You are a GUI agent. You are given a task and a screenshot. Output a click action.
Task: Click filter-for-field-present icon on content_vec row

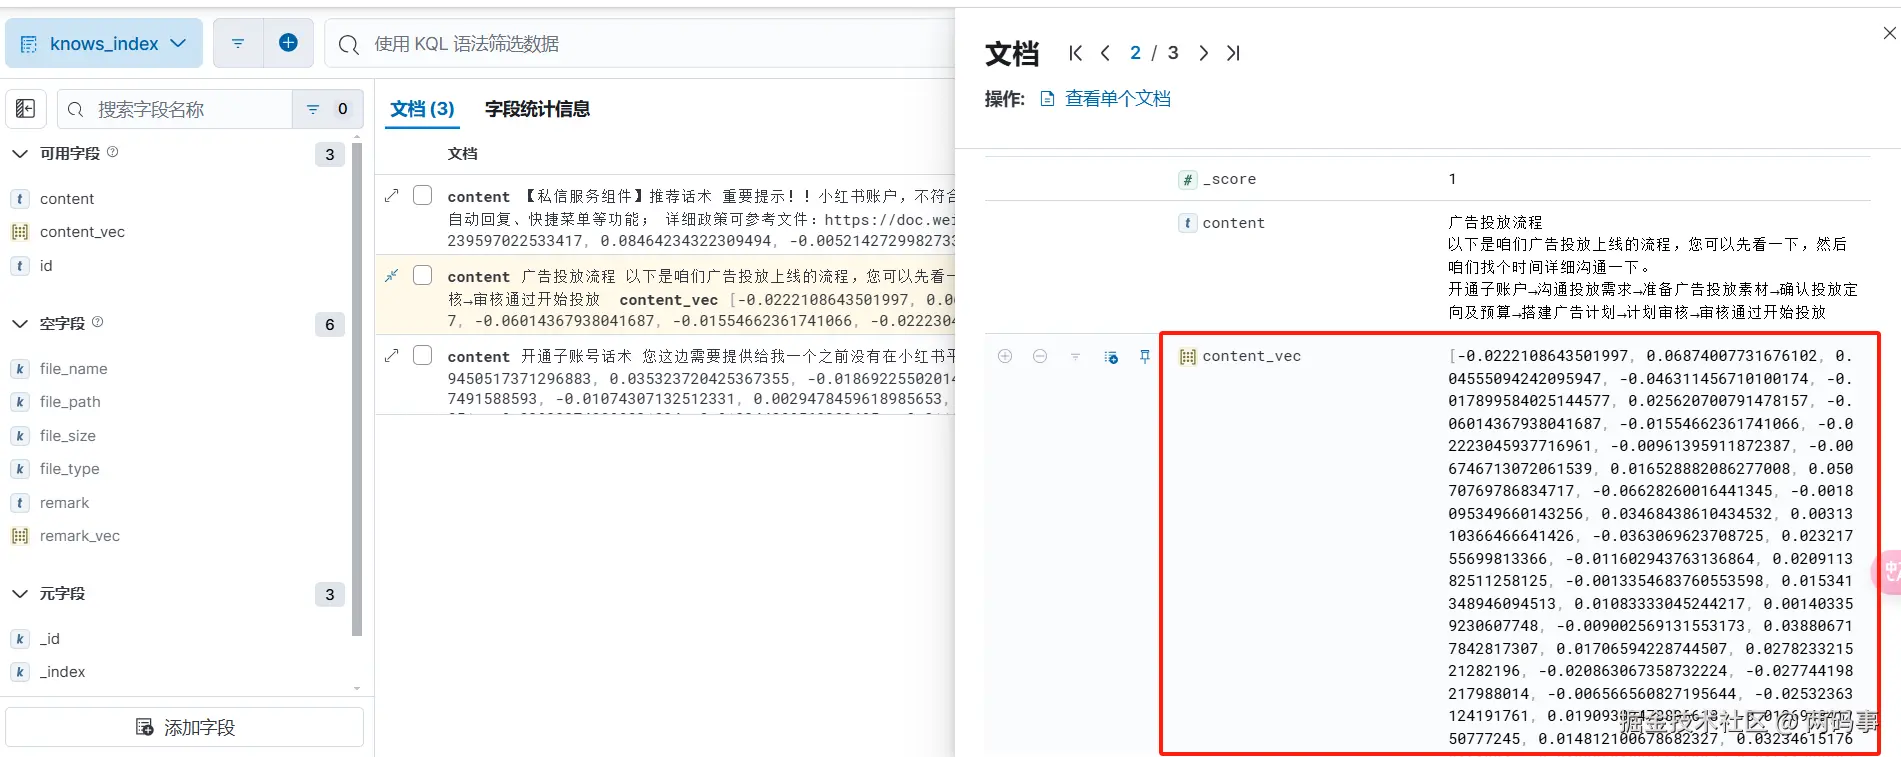coord(1075,356)
